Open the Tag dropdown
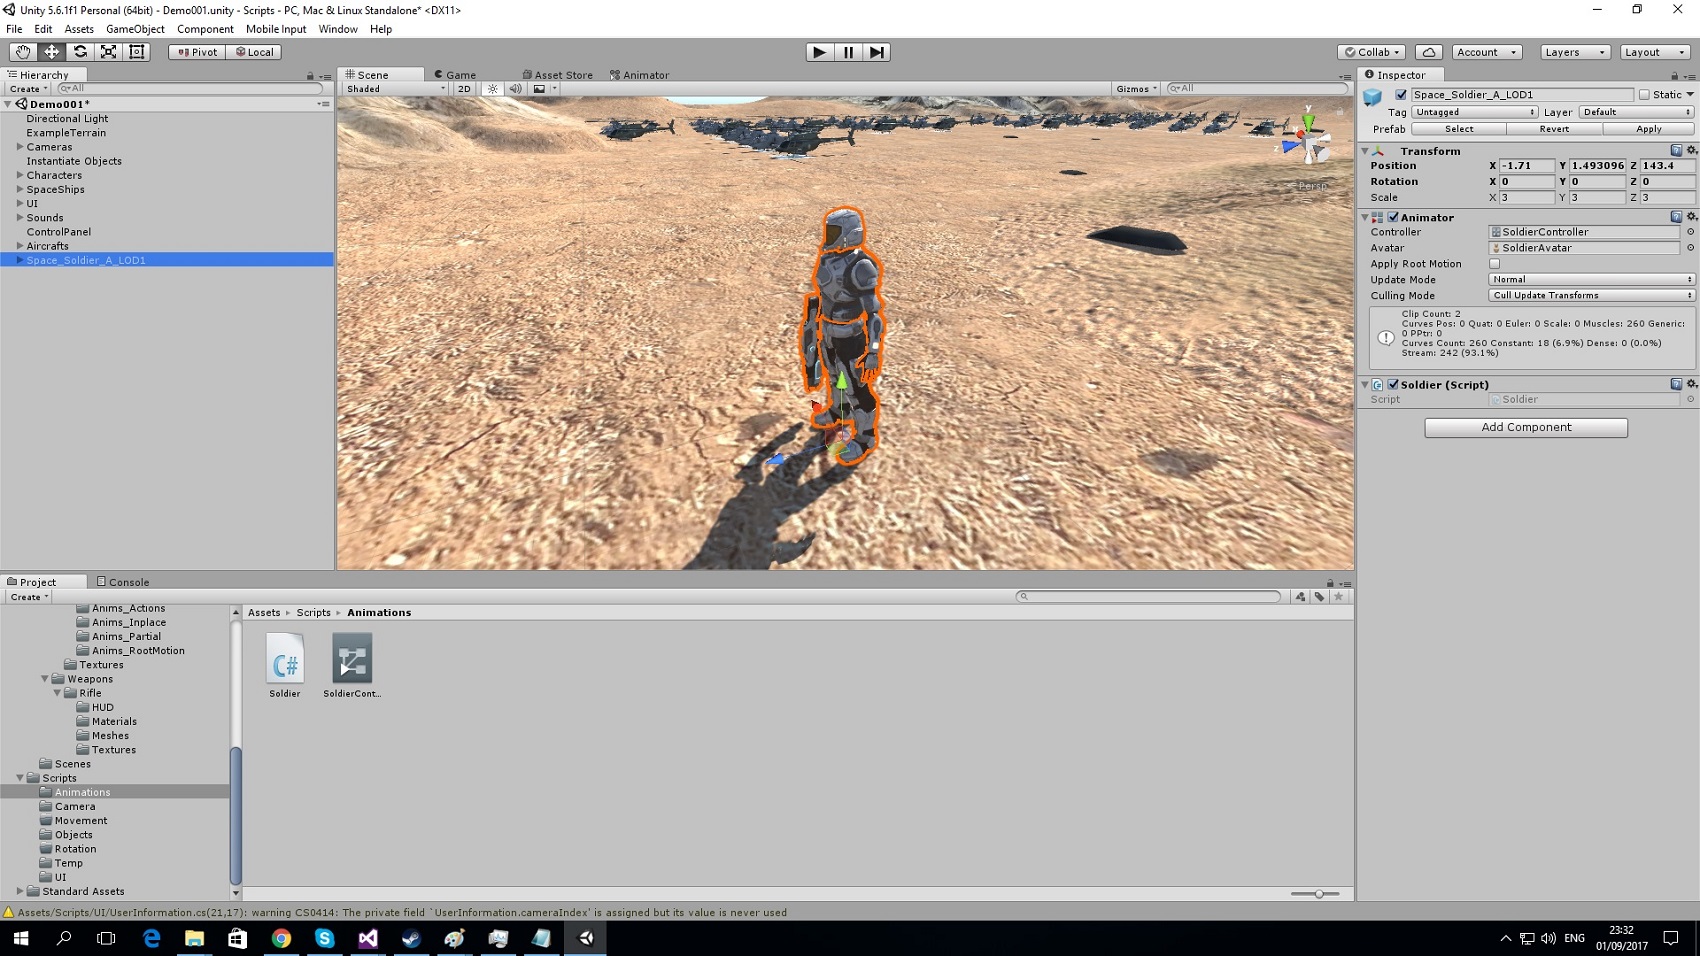This screenshot has width=1700, height=956. click(1474, 112)
